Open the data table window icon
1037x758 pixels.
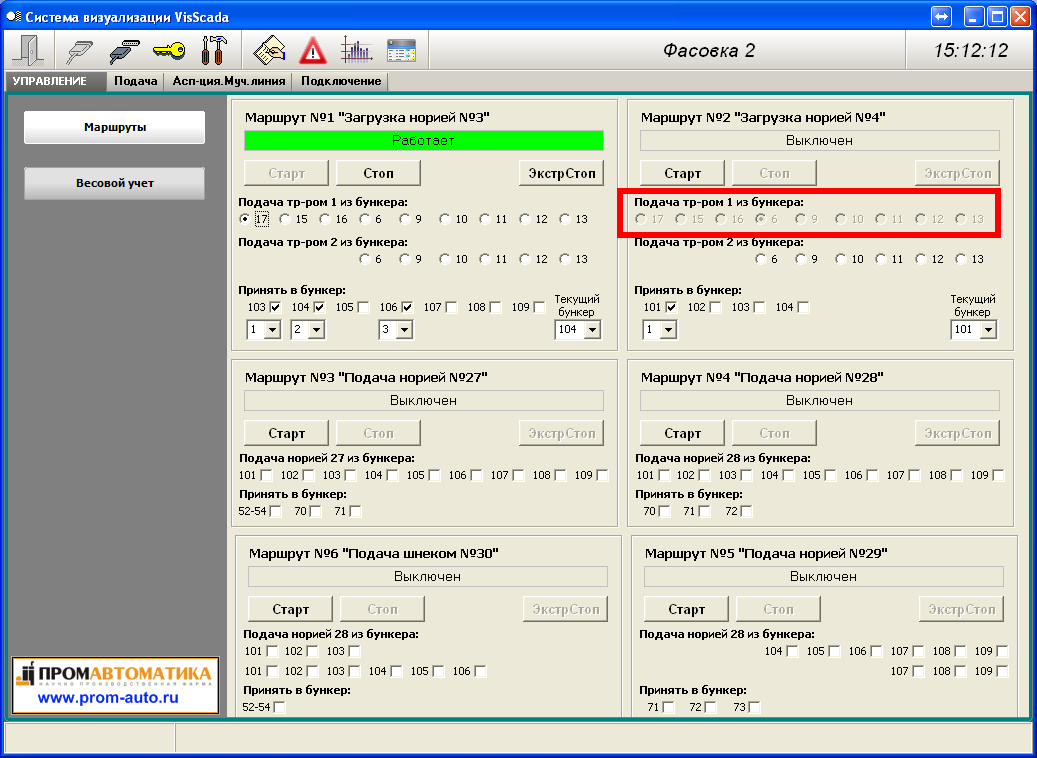coord(401,50)
